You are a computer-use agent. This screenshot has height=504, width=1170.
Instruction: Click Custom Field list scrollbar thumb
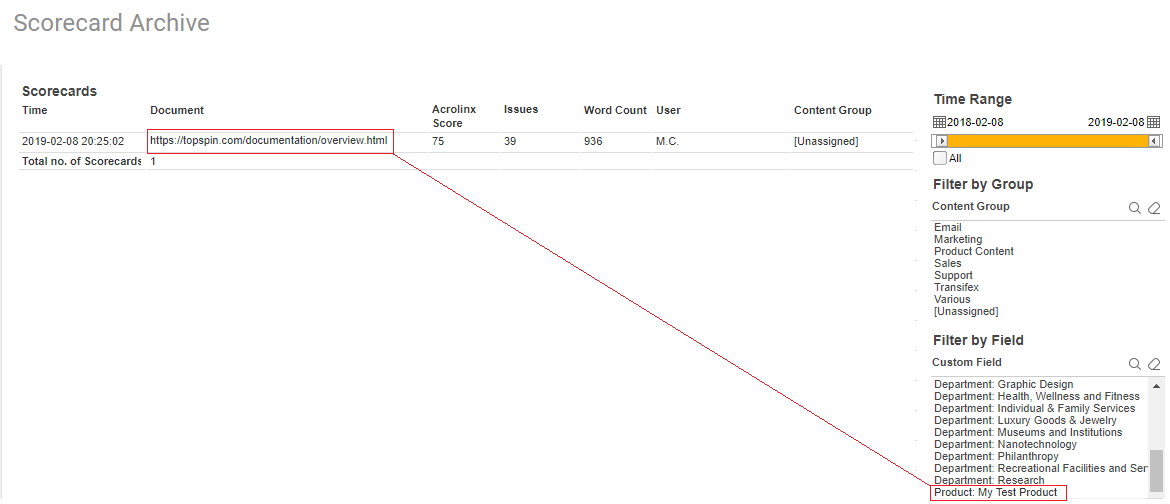1156,470
